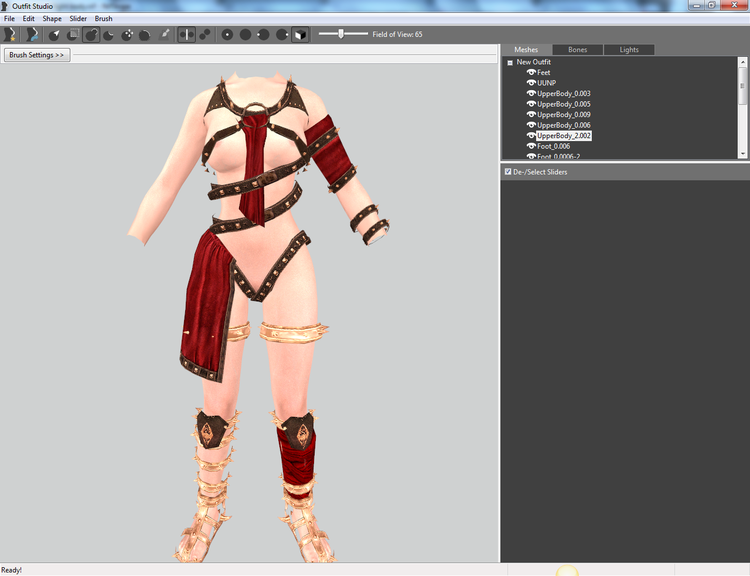
Task: Pick the Deflate brush tool
Action: click(x=109, y=34)
